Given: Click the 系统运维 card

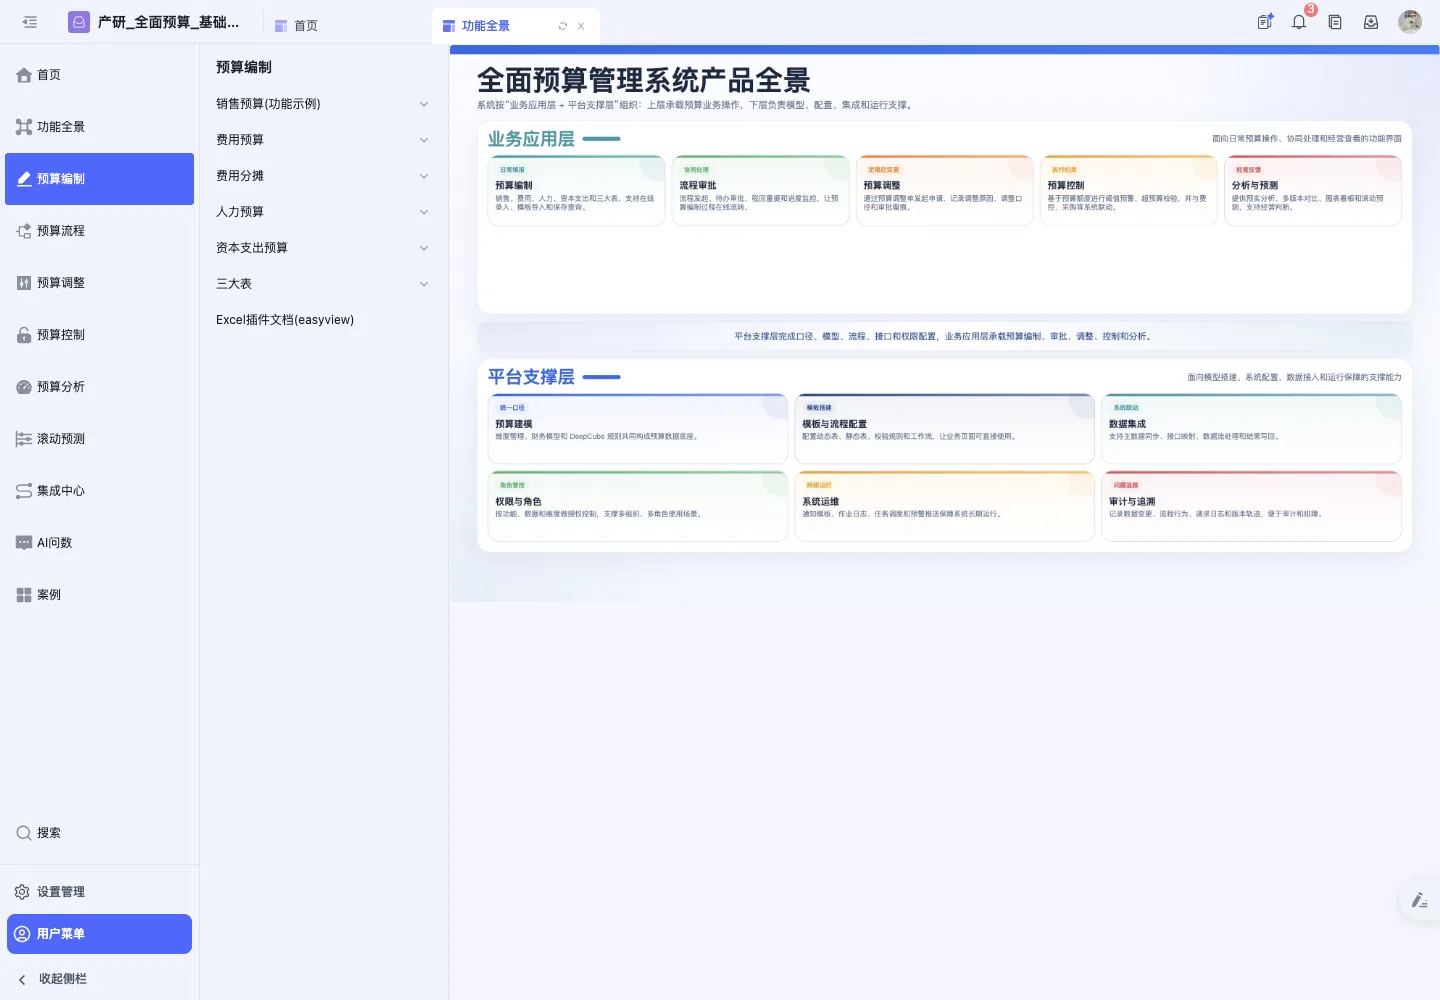Looking at the screenshot, I should (x=944, y=506).
